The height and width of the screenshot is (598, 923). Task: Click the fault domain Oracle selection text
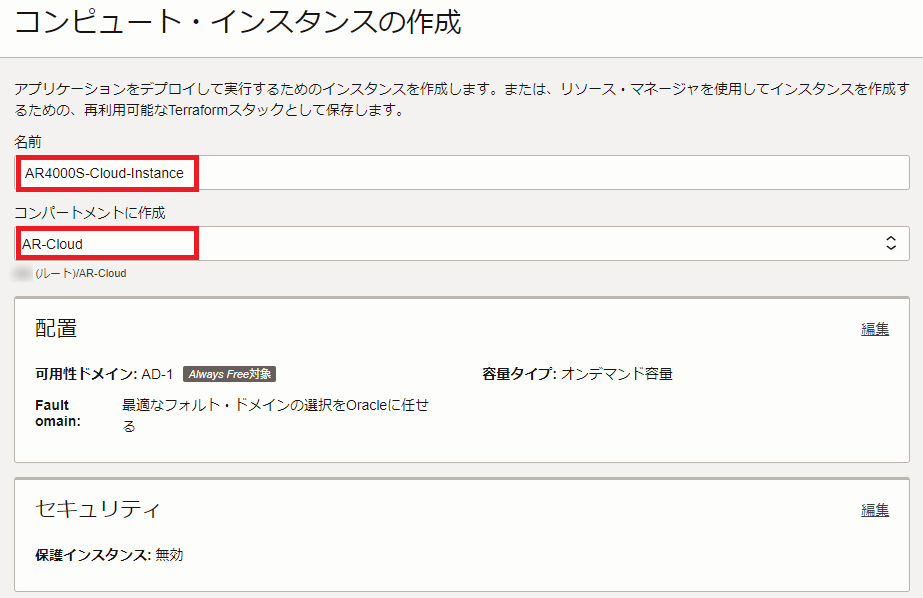pyautogui.click(x=275, y=415)
